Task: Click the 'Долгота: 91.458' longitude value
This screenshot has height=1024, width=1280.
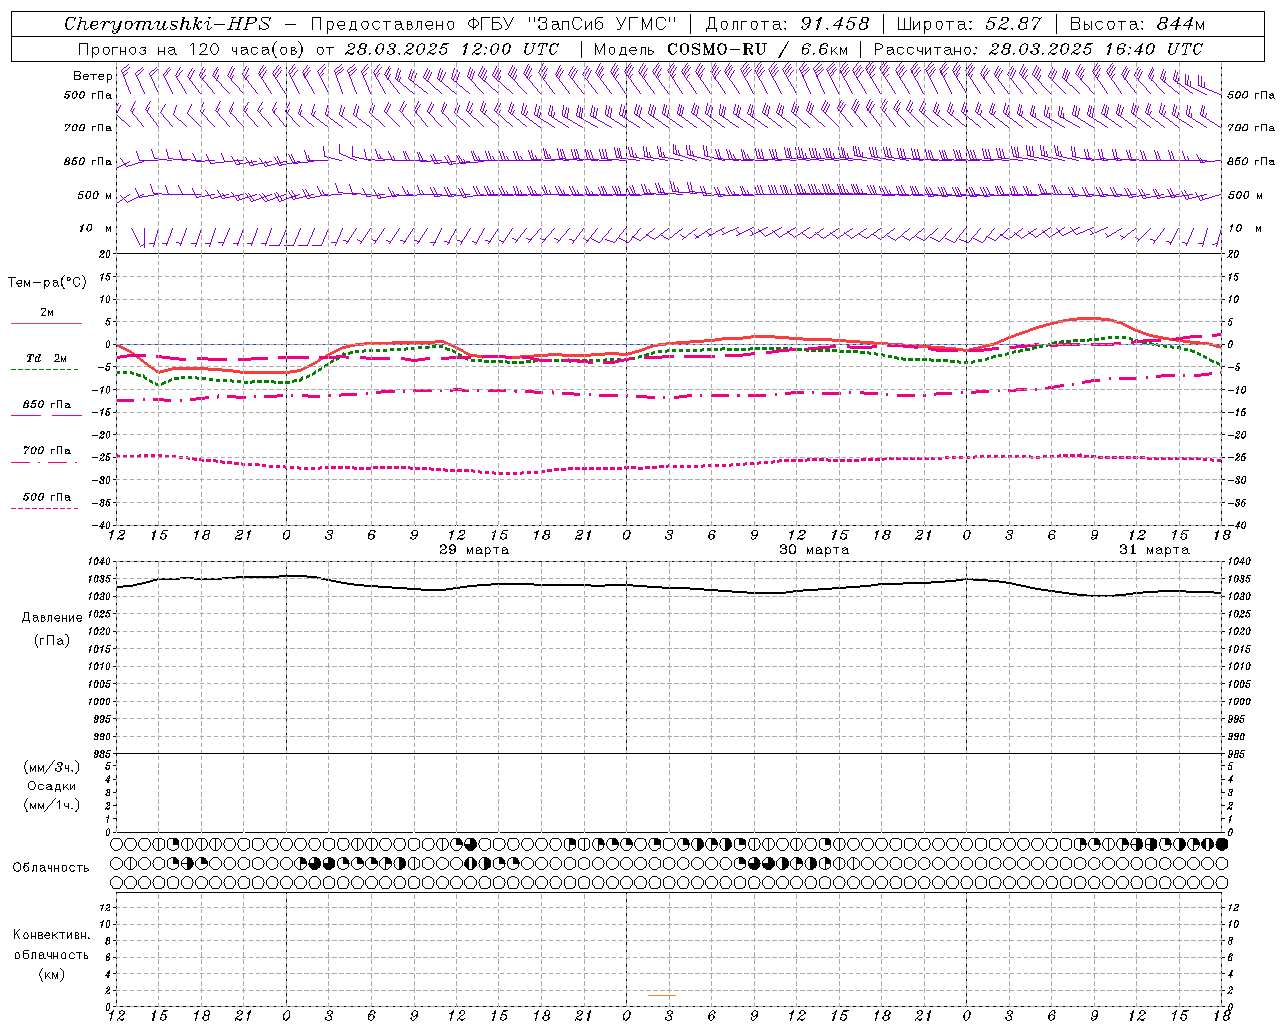Action: [x=788, y=24]
